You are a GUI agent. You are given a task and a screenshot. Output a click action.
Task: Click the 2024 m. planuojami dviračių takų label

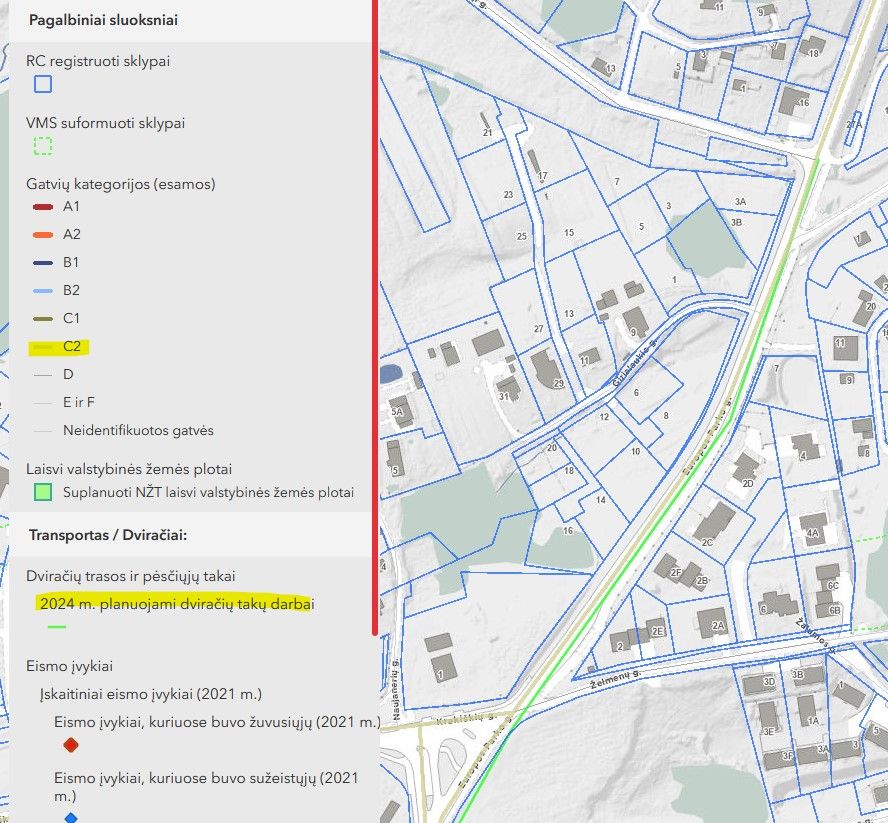(177, 604)
